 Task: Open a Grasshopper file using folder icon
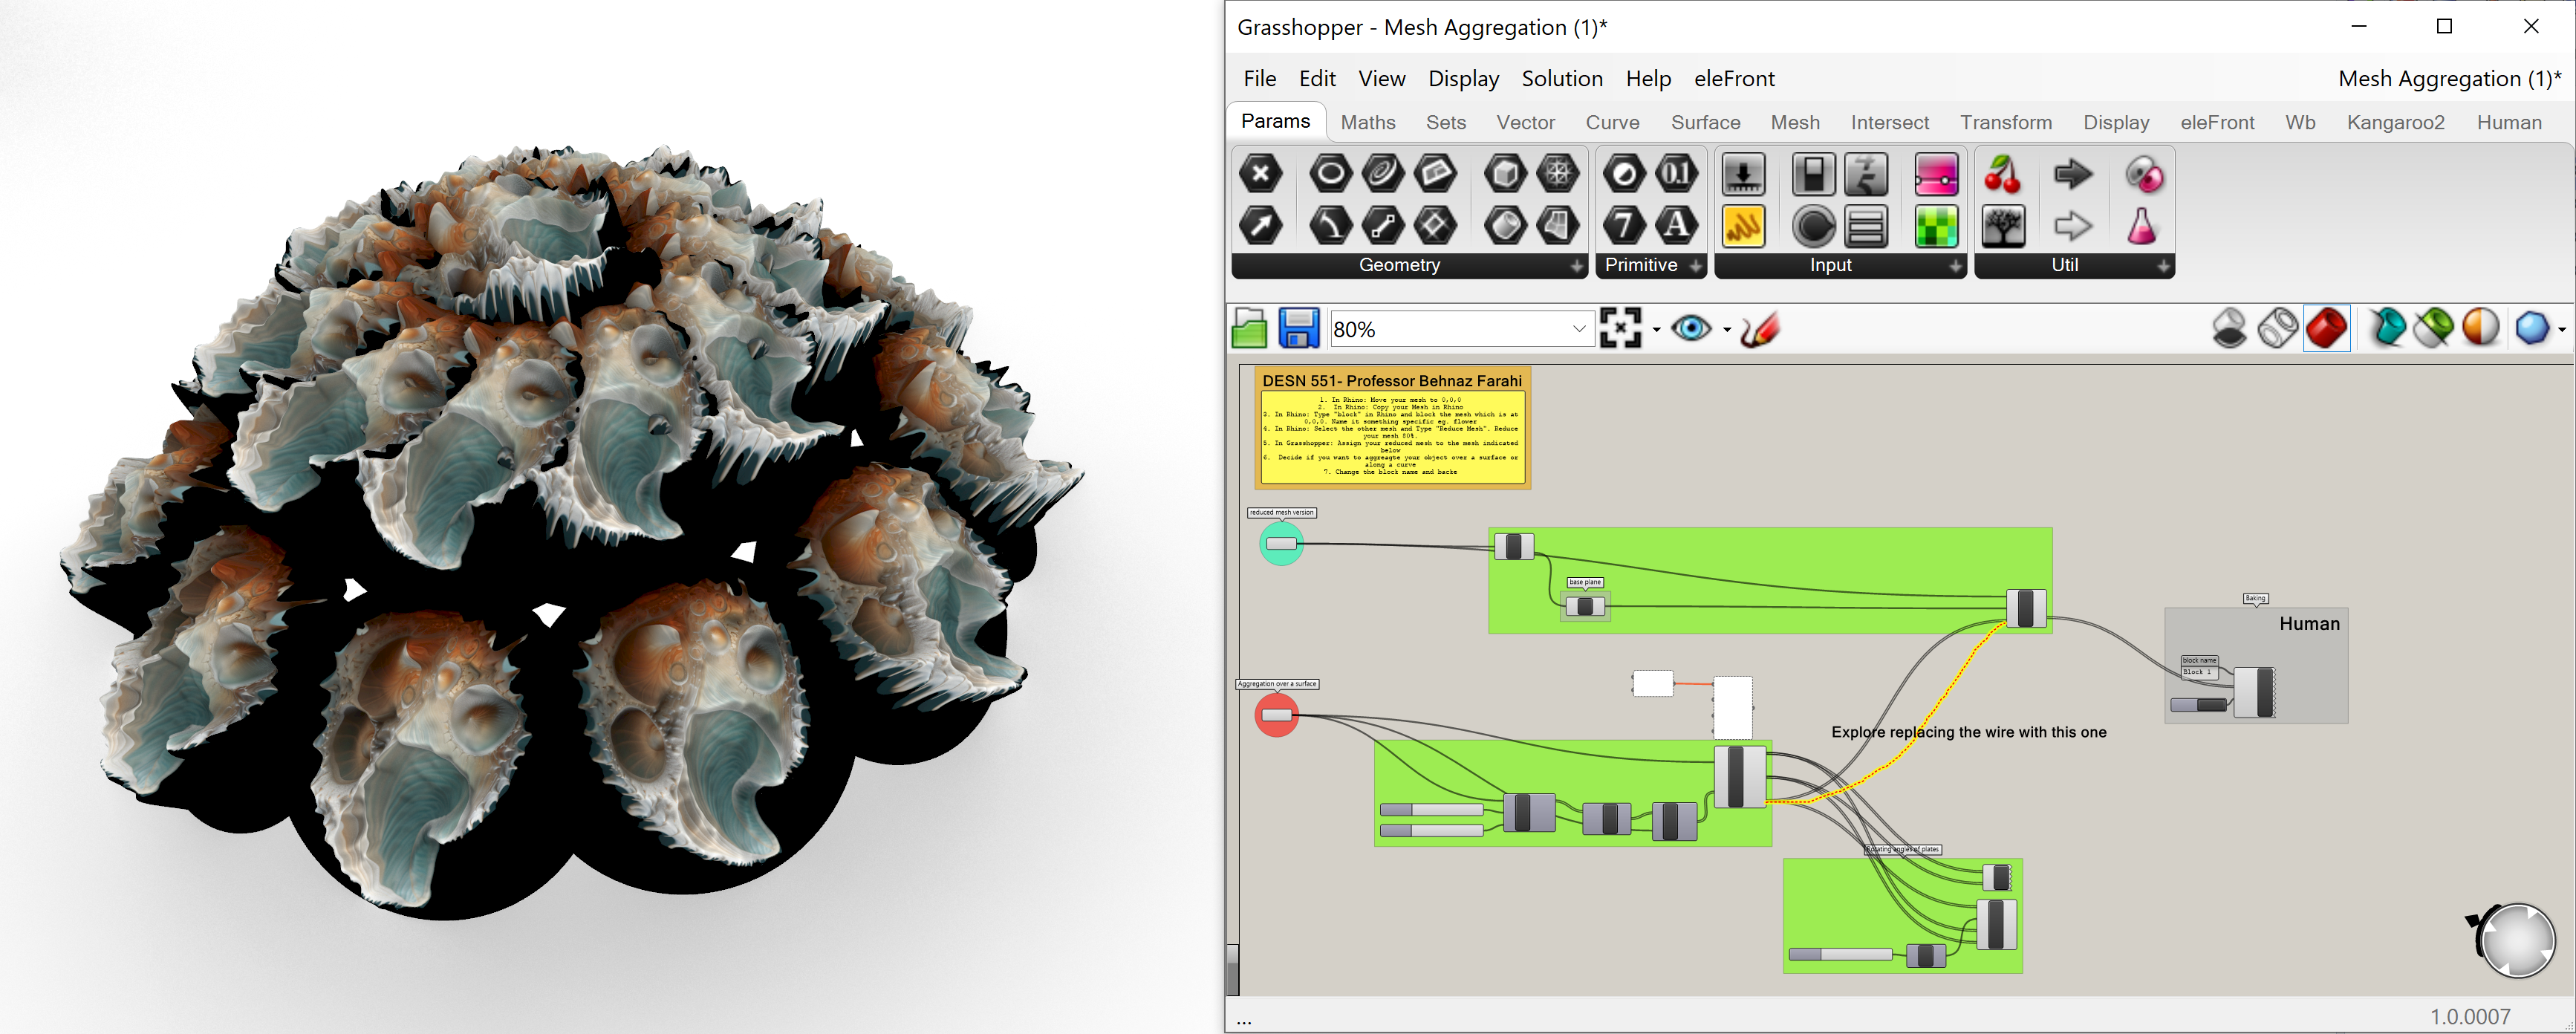1249,327
